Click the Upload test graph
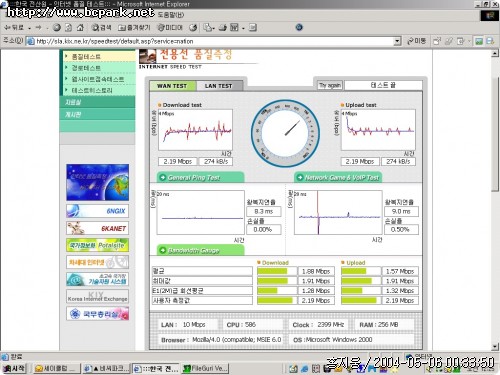Image resolution: width=500 pixels, height=375 pixels. (378, 130)
